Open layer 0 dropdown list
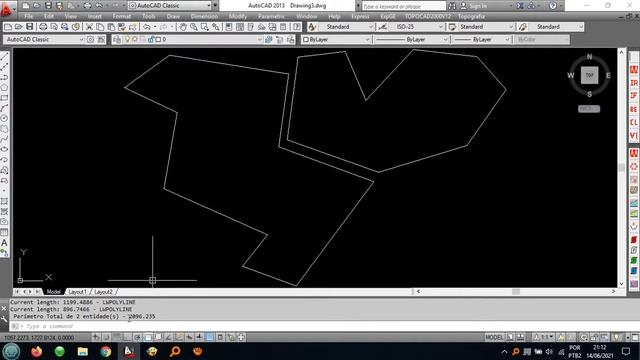The height and width of the screenshot is (360, 640). pos(260,40)
